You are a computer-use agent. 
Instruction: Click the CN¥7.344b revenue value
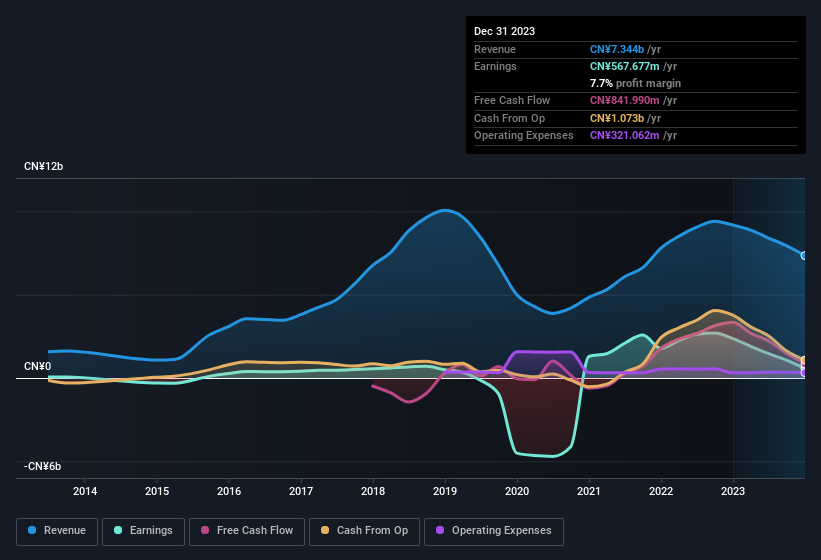[617, 49]
